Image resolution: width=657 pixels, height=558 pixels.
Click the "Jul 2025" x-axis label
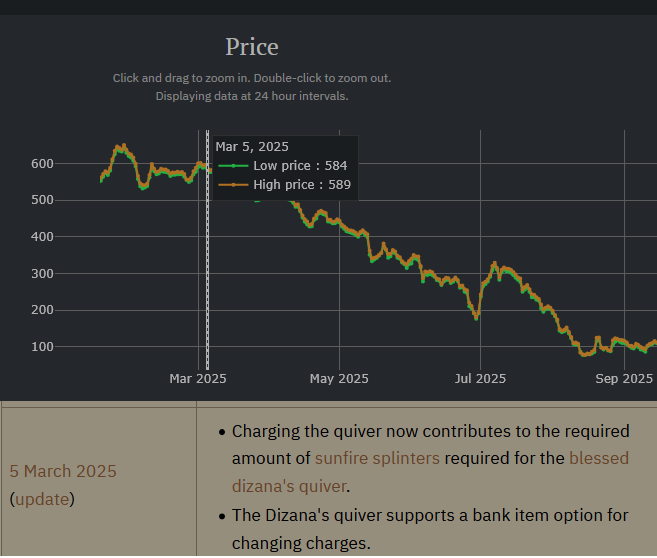tap(480, 379)
